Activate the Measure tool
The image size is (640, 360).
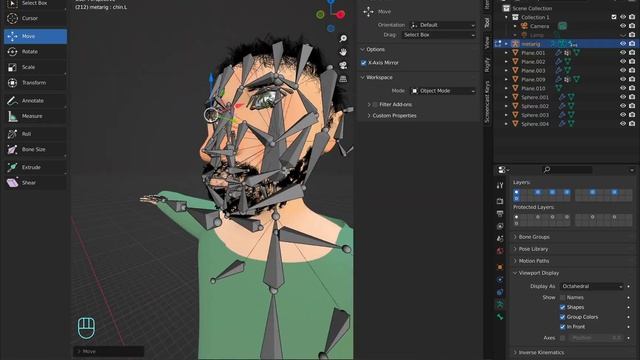(x=35, y=116)
